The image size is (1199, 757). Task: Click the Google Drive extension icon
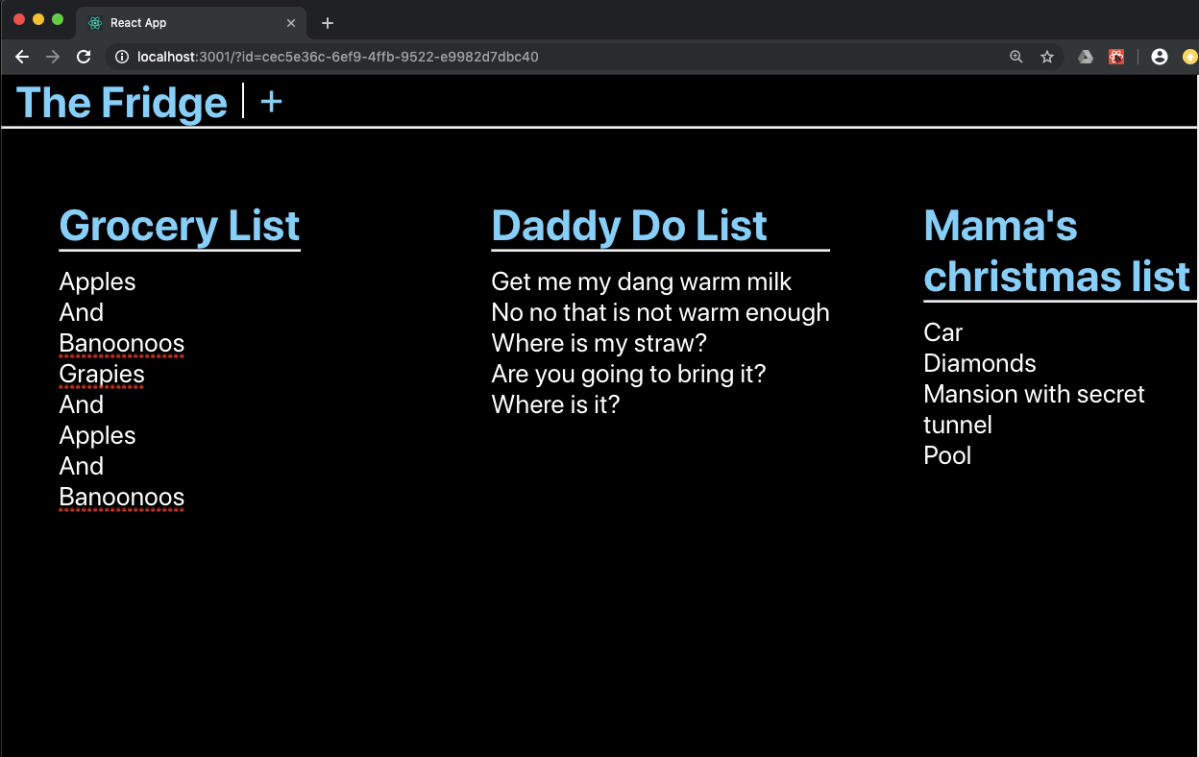click(x=1085, y=57)
